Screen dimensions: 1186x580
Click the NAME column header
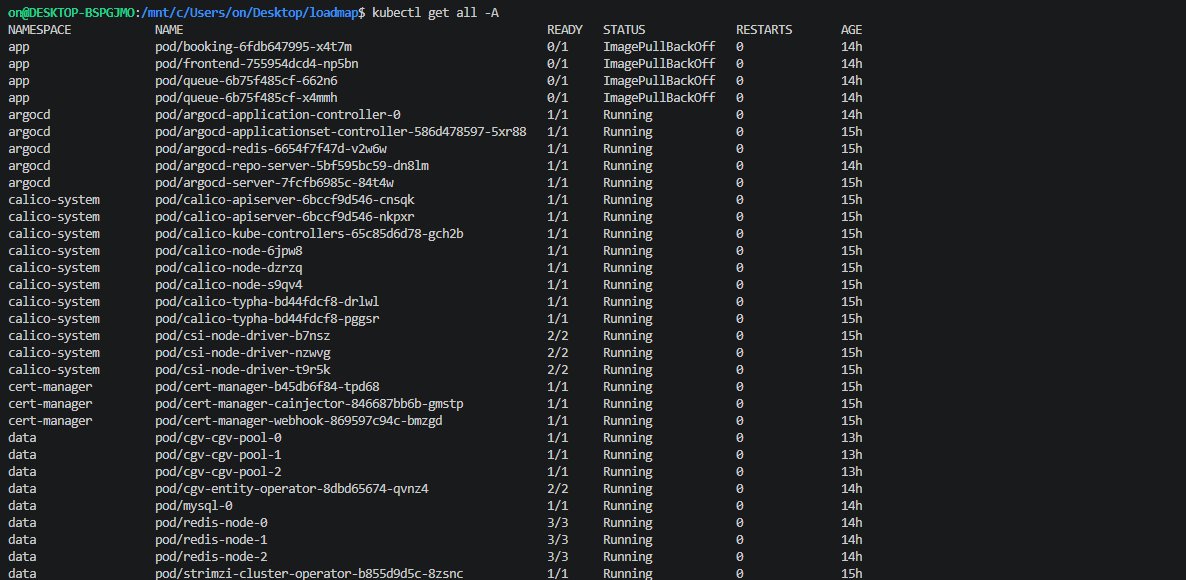(169, 30)
